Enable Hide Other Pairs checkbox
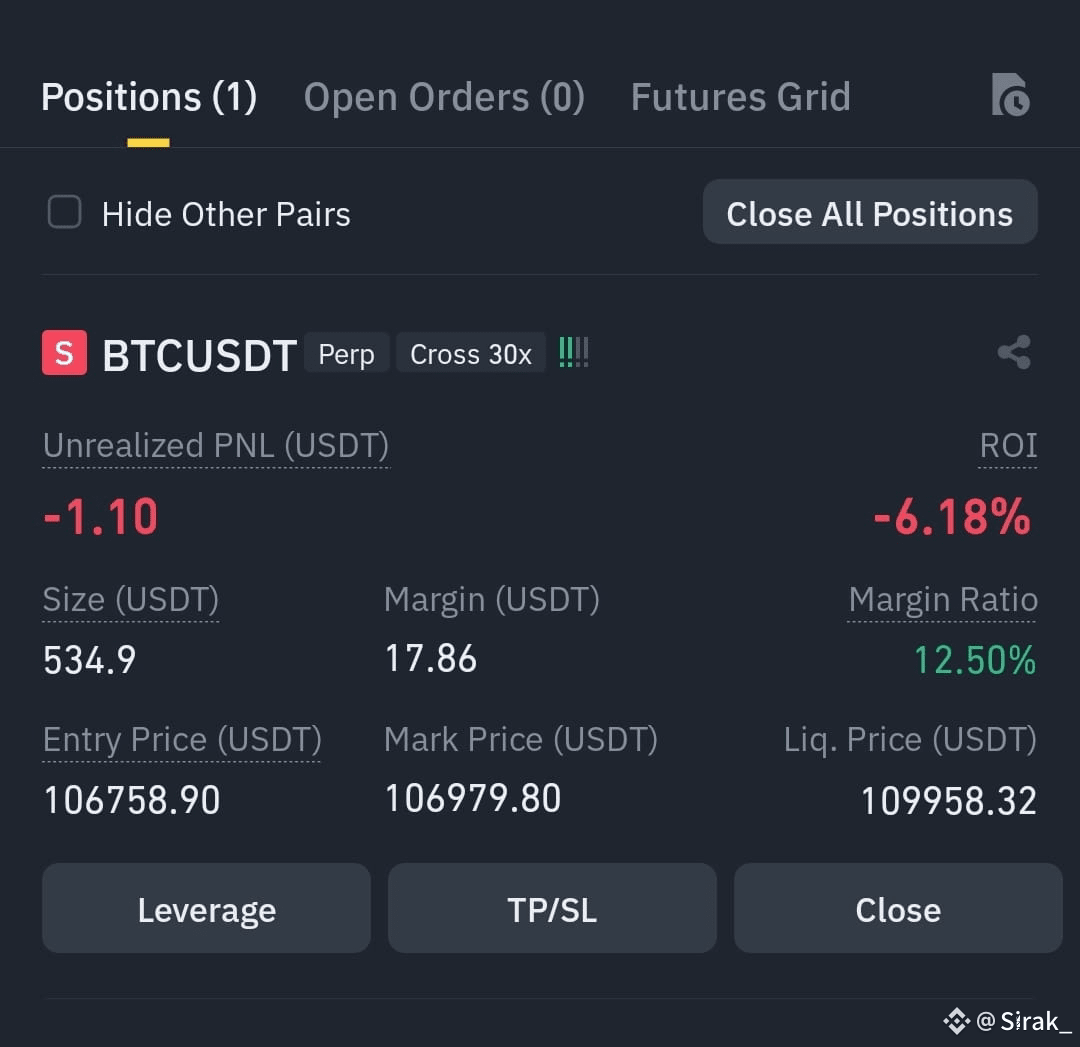Image resolution: width=1080 pixels, height=1047 pixels. point(65,211)
